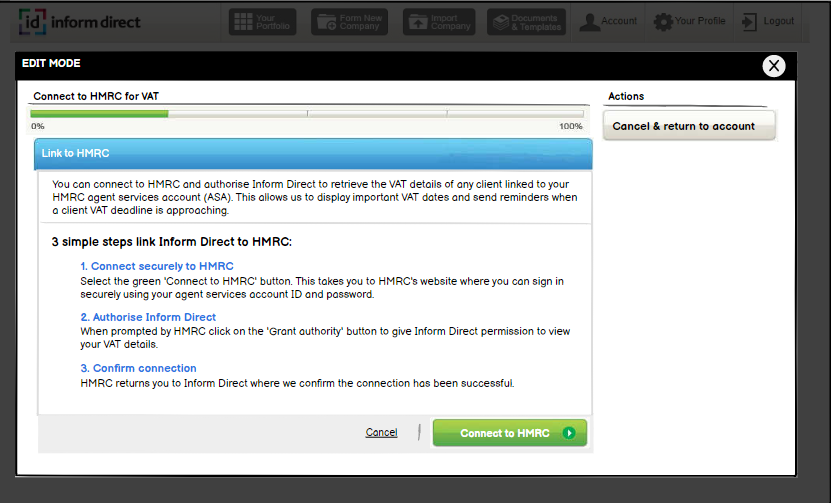
Task: Close the Edit Mode dialog
Action: point(773,66)
